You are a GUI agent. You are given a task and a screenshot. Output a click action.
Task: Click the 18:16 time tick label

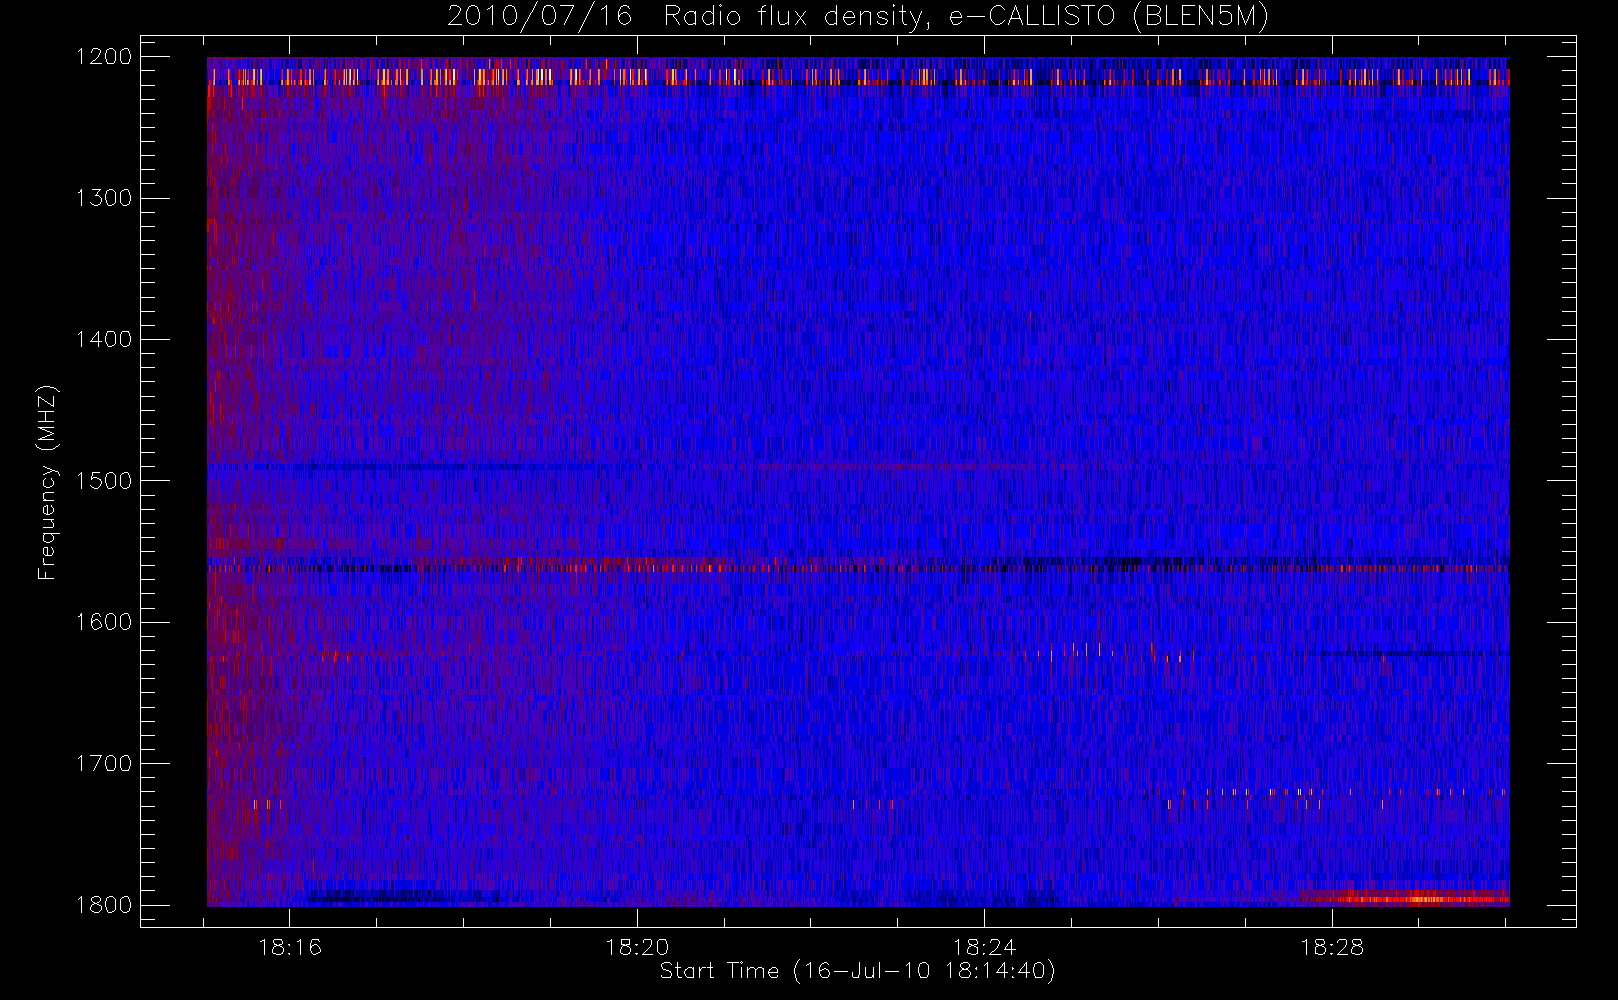click(x=290, y=947)
